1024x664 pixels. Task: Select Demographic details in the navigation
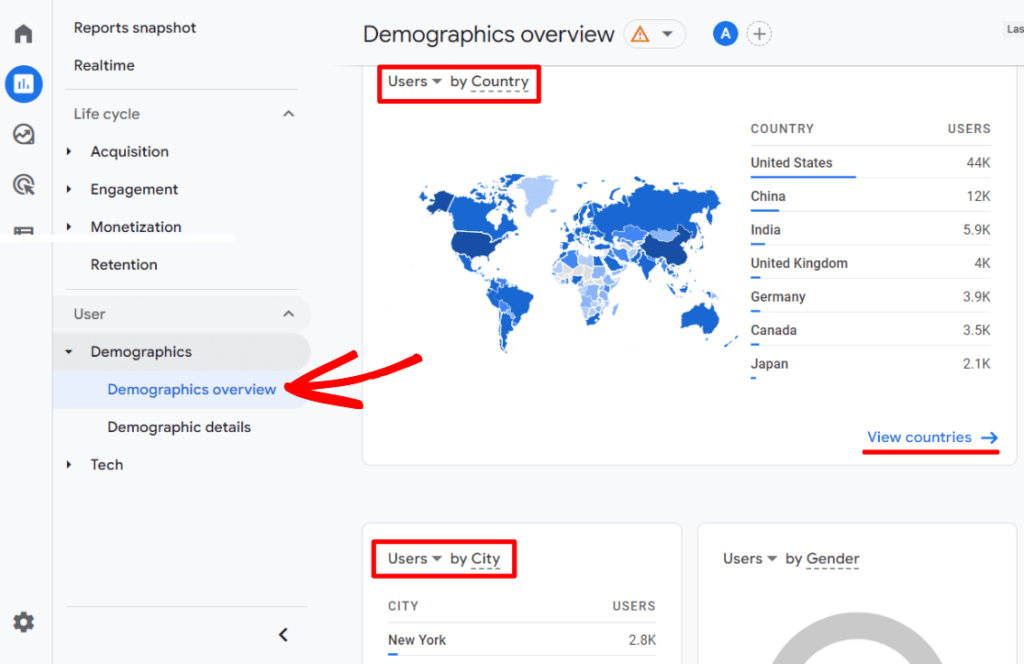pyautogui.click(x=178, y=427)
